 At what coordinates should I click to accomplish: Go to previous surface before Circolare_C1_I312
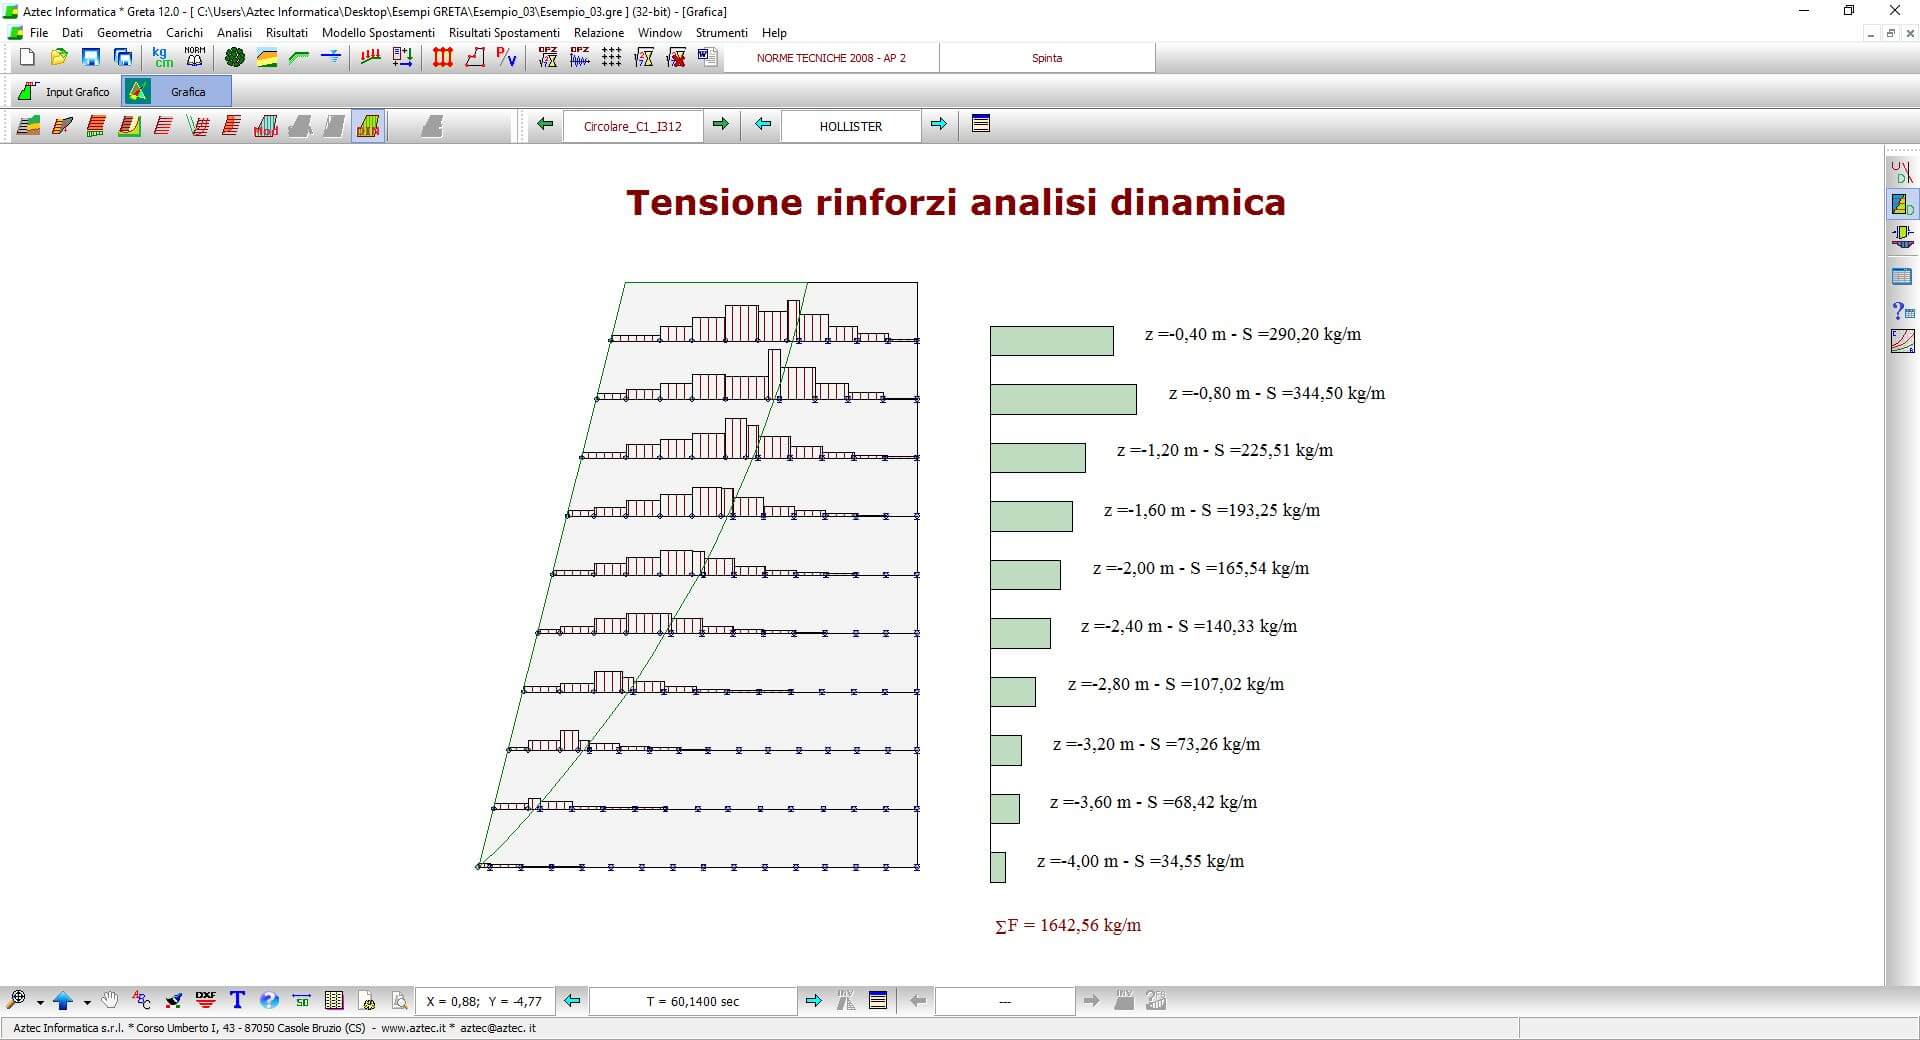[x=545, y=125]
